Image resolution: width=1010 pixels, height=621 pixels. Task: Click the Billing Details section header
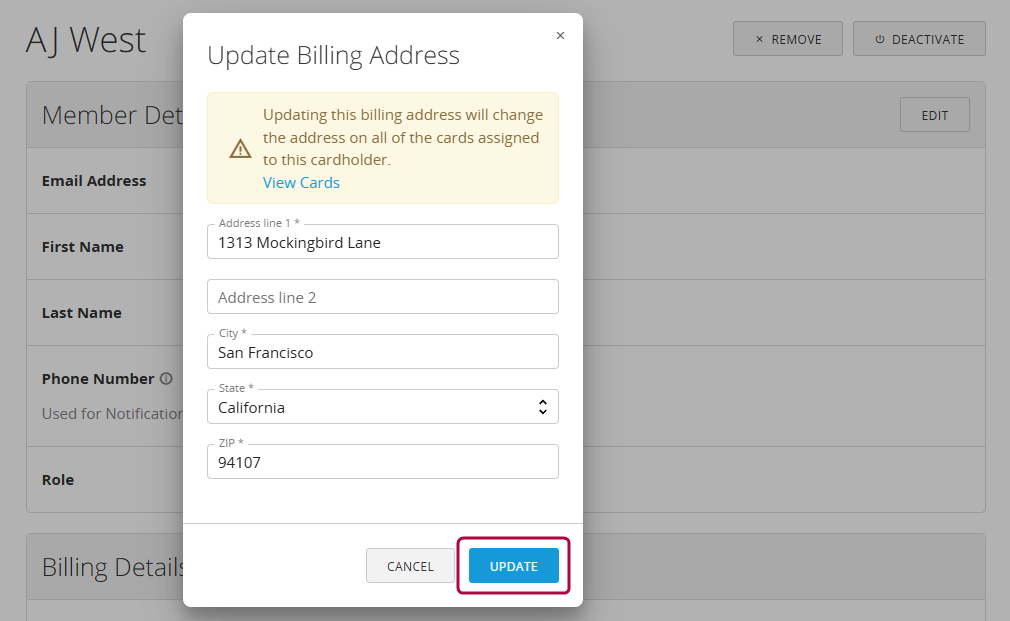[x=113, y=567]
